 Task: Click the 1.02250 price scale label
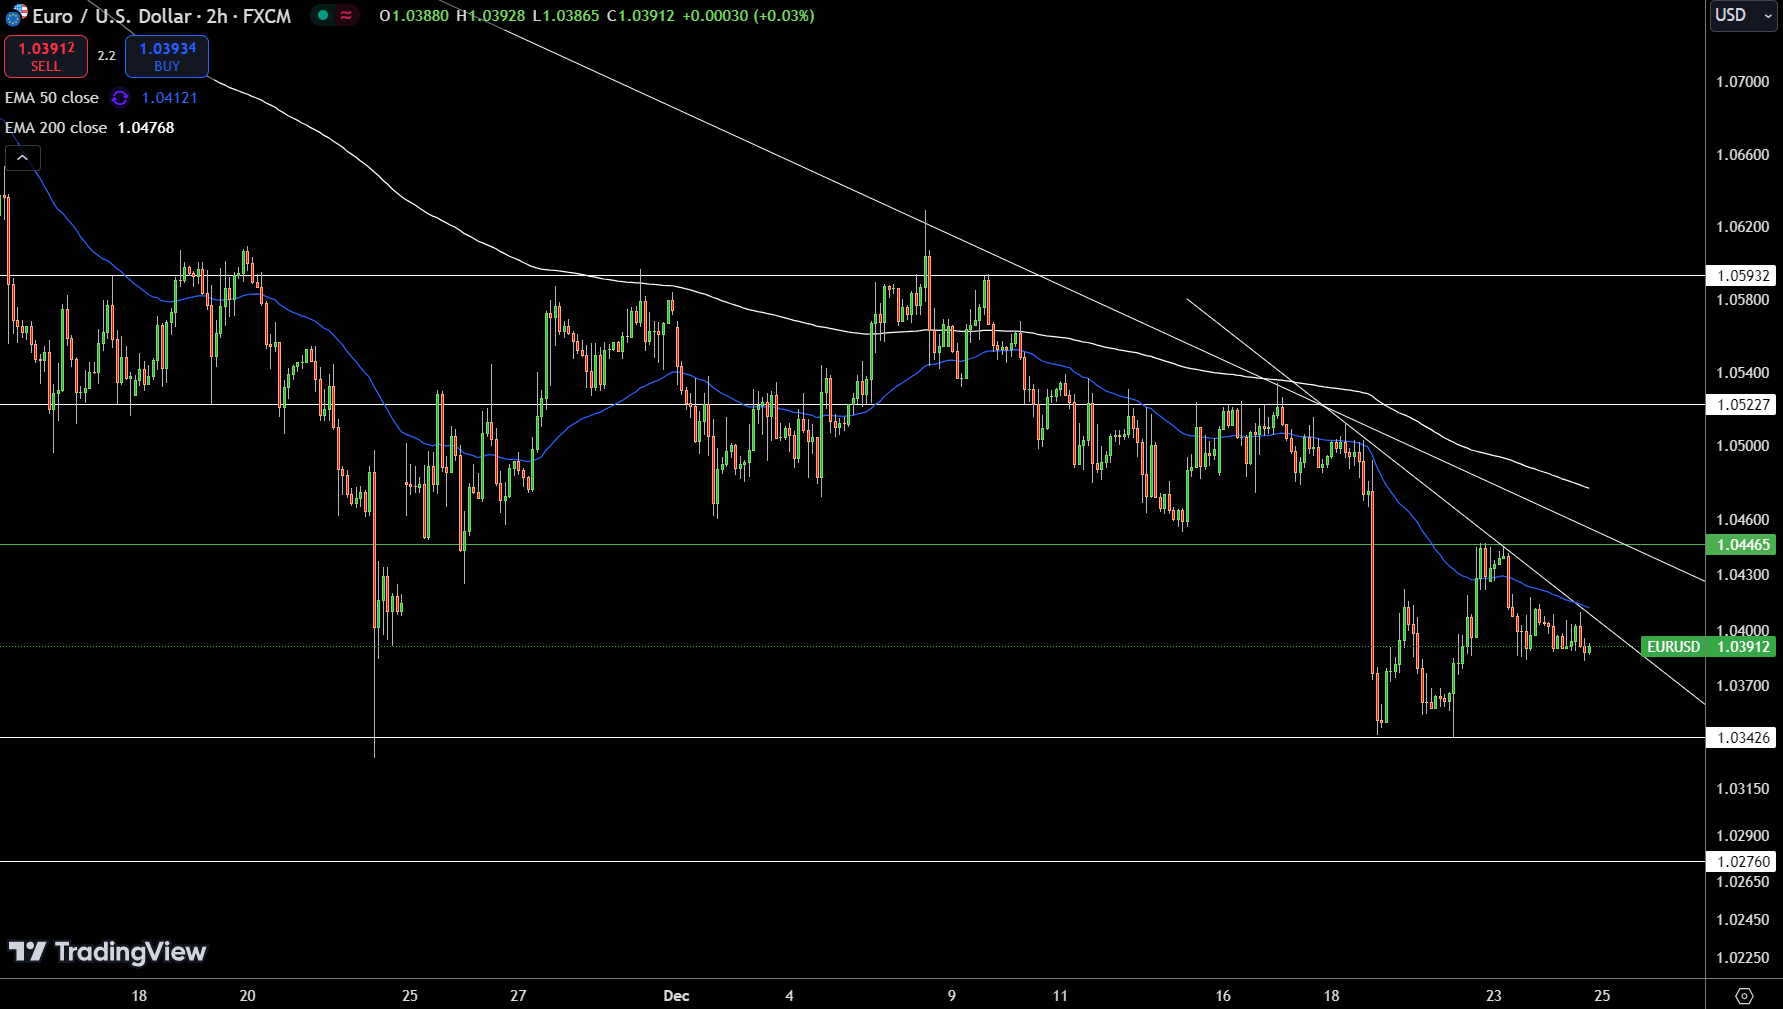pyautogui.click(x=1742, y=958)
